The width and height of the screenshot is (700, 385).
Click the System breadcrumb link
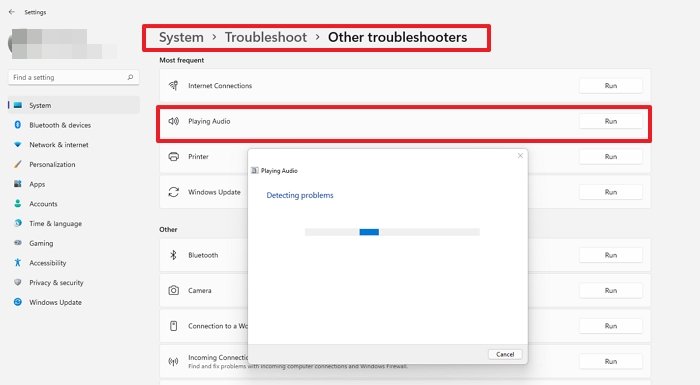tap(181, 37)
